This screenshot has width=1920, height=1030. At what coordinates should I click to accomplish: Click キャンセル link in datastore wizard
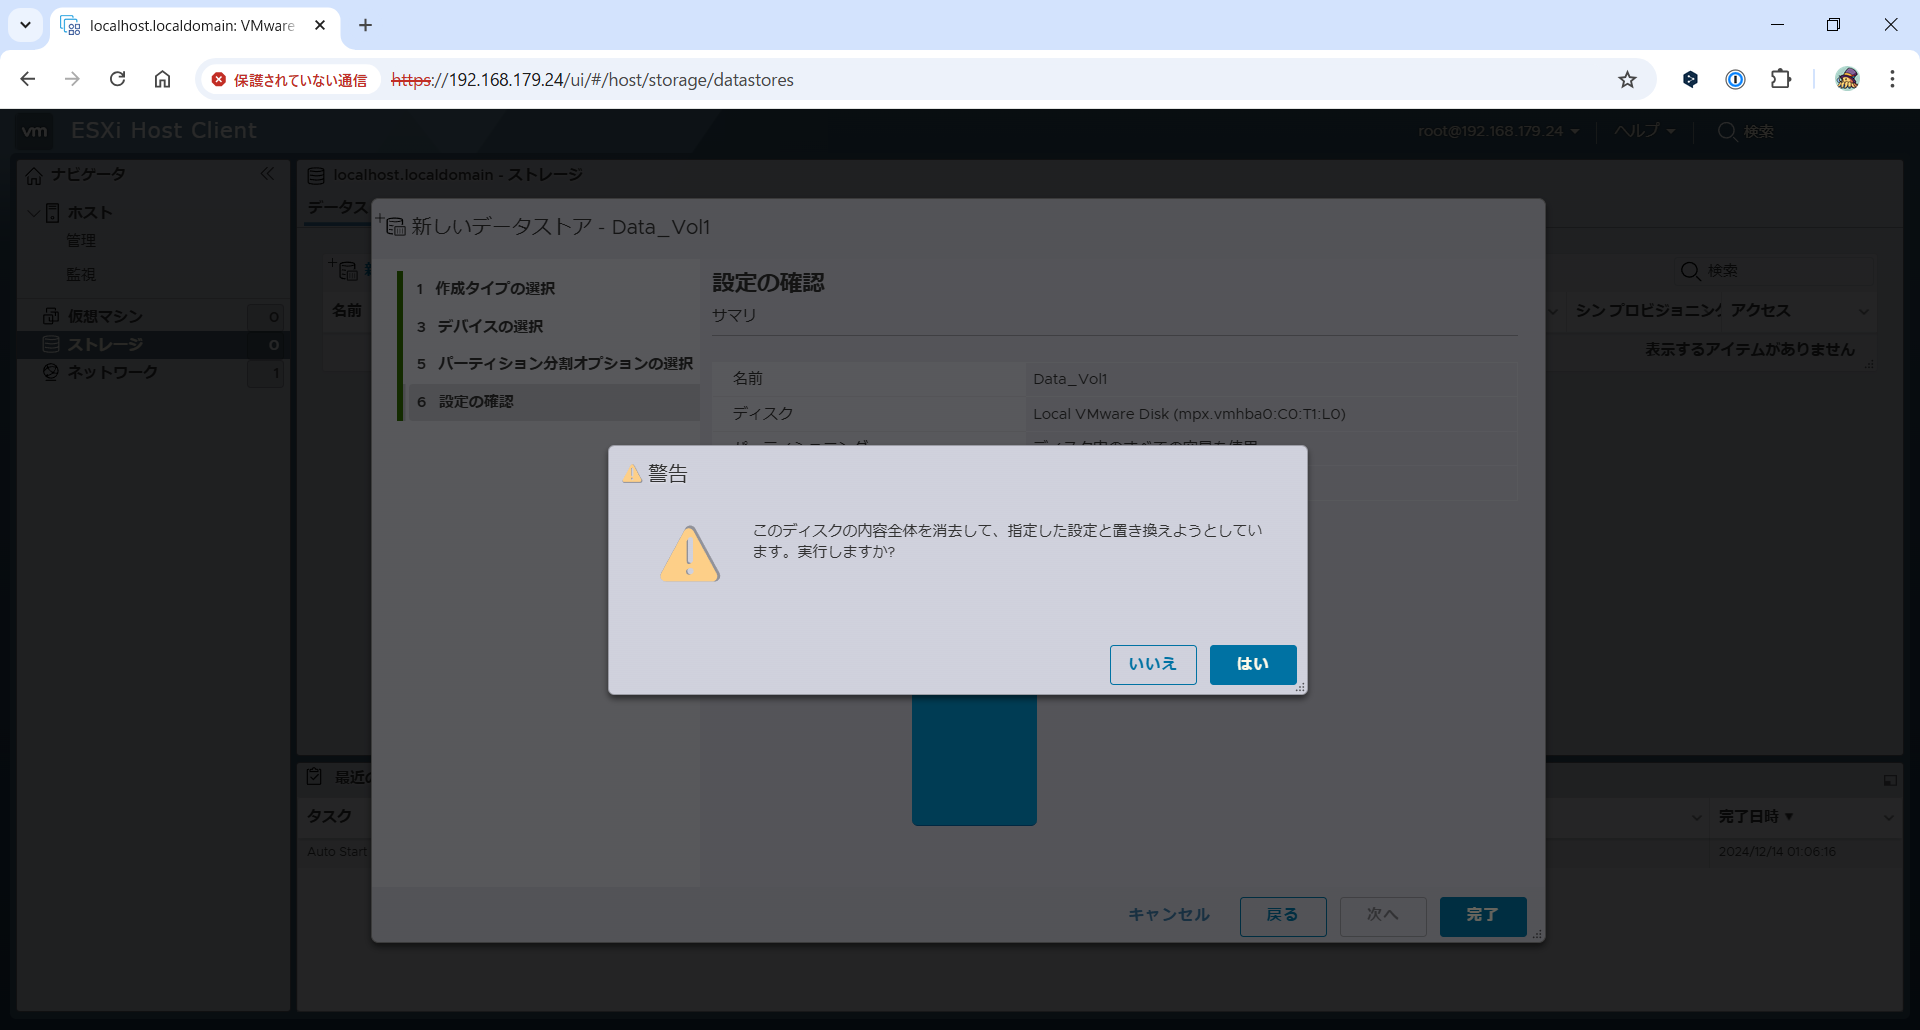click(1169, 915)
